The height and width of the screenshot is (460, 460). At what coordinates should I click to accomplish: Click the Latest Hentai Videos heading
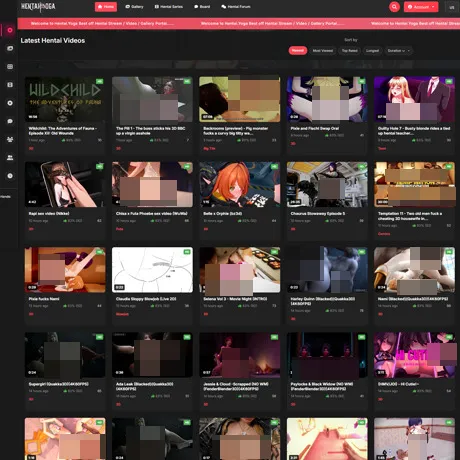53,41
